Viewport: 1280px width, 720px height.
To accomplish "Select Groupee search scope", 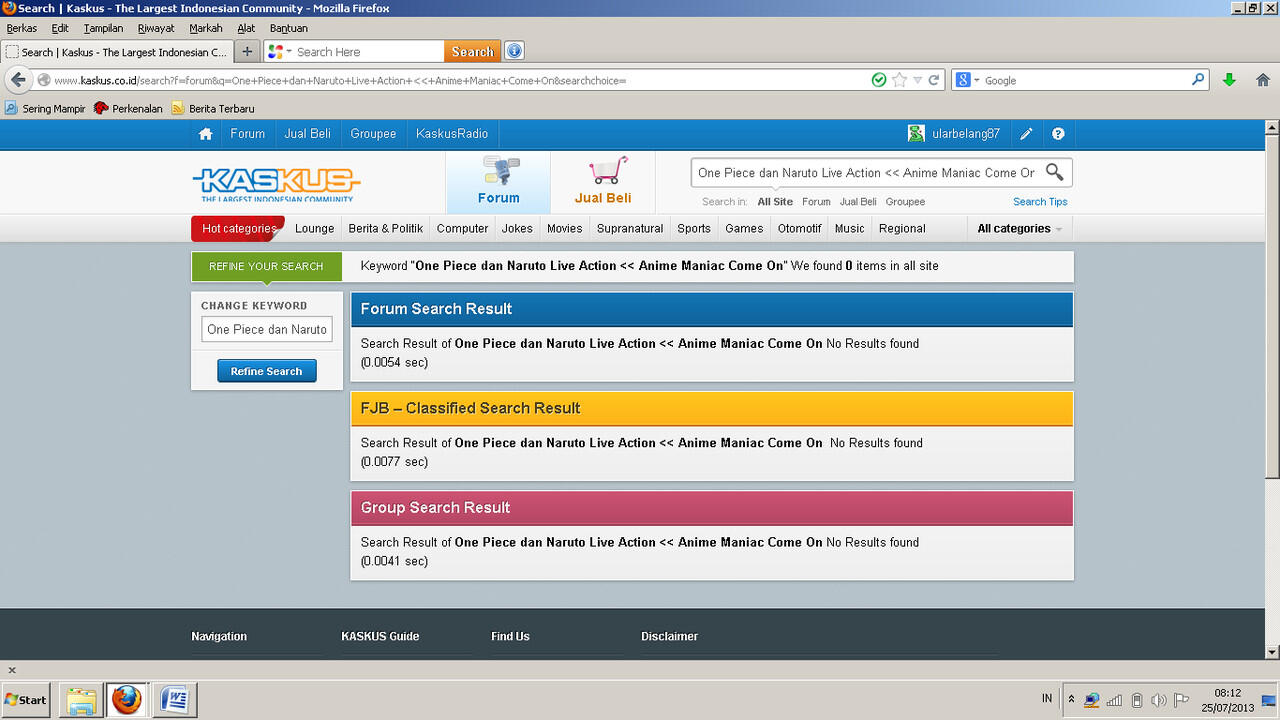I will coord(905,202).
